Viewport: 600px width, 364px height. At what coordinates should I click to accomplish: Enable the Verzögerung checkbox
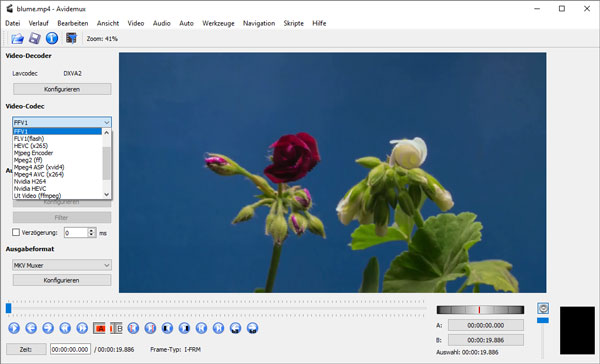point(16,232)
